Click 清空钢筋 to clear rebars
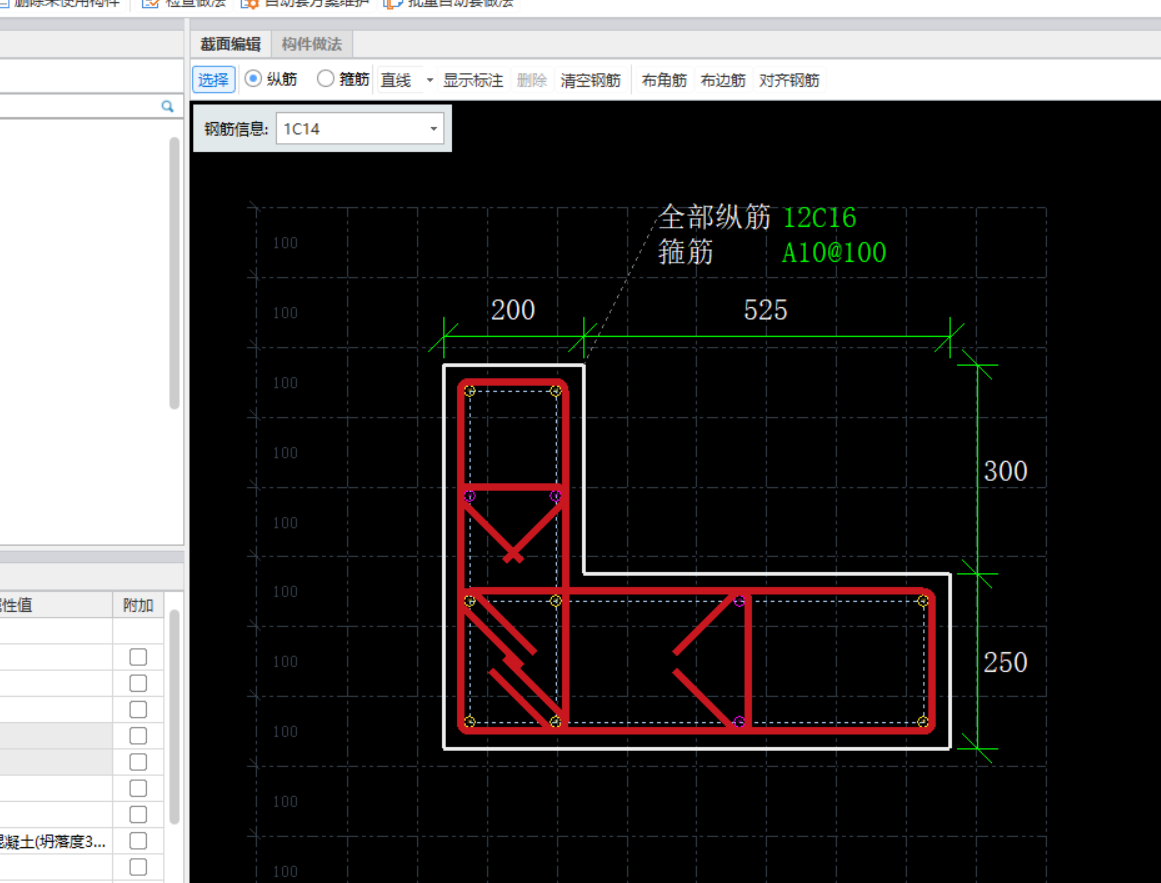This screenshot has height=883, width=1161. (590, 80)
